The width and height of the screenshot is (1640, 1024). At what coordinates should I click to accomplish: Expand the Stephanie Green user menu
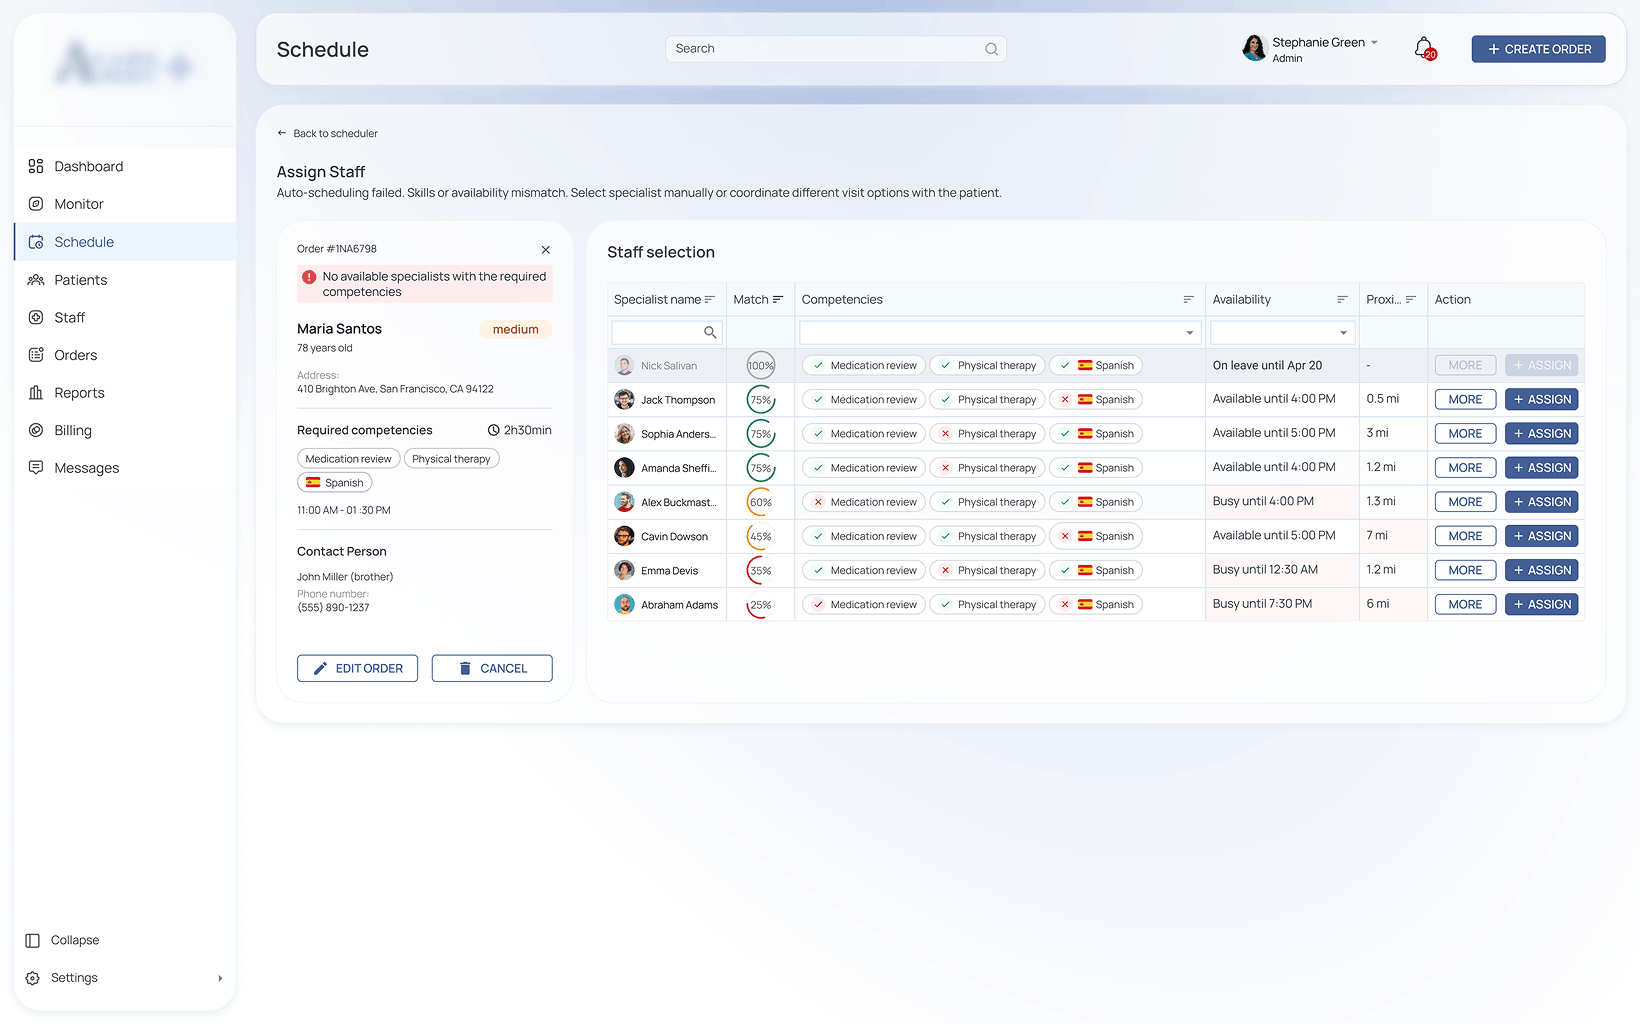pos(1374,43)
